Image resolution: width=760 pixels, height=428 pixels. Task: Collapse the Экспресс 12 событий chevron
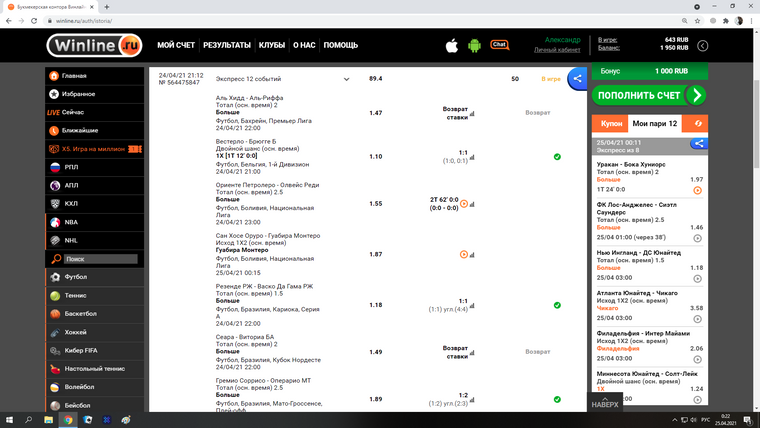(x=347, y=79)
